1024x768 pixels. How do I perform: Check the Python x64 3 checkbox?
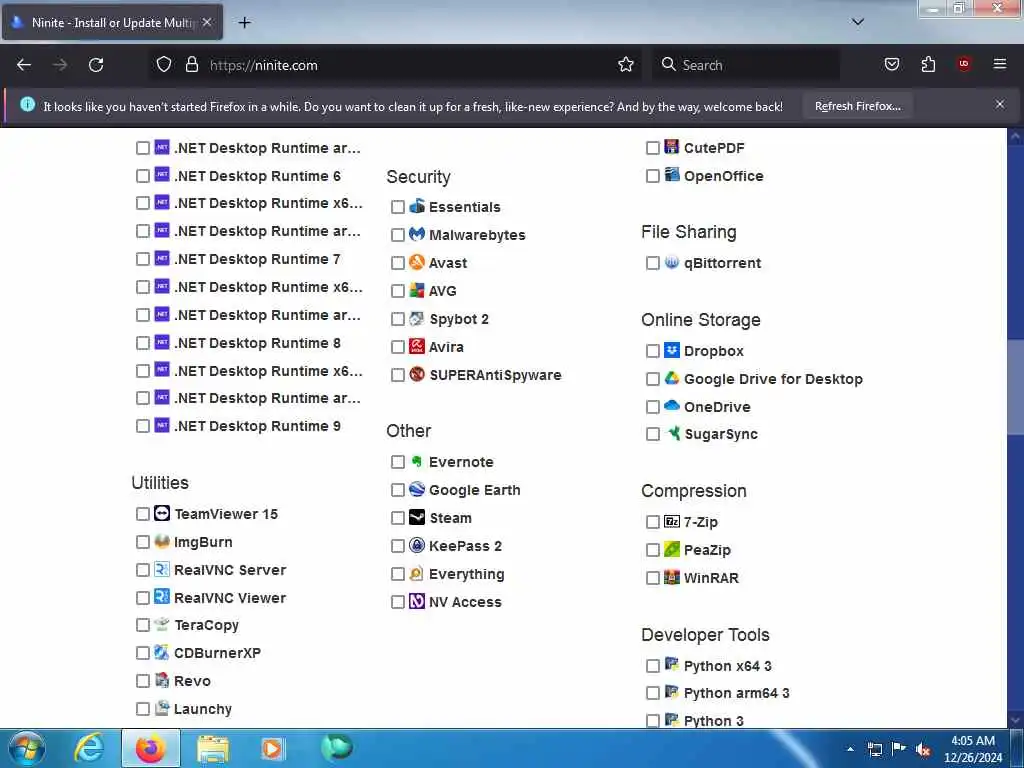coord(652,666)
